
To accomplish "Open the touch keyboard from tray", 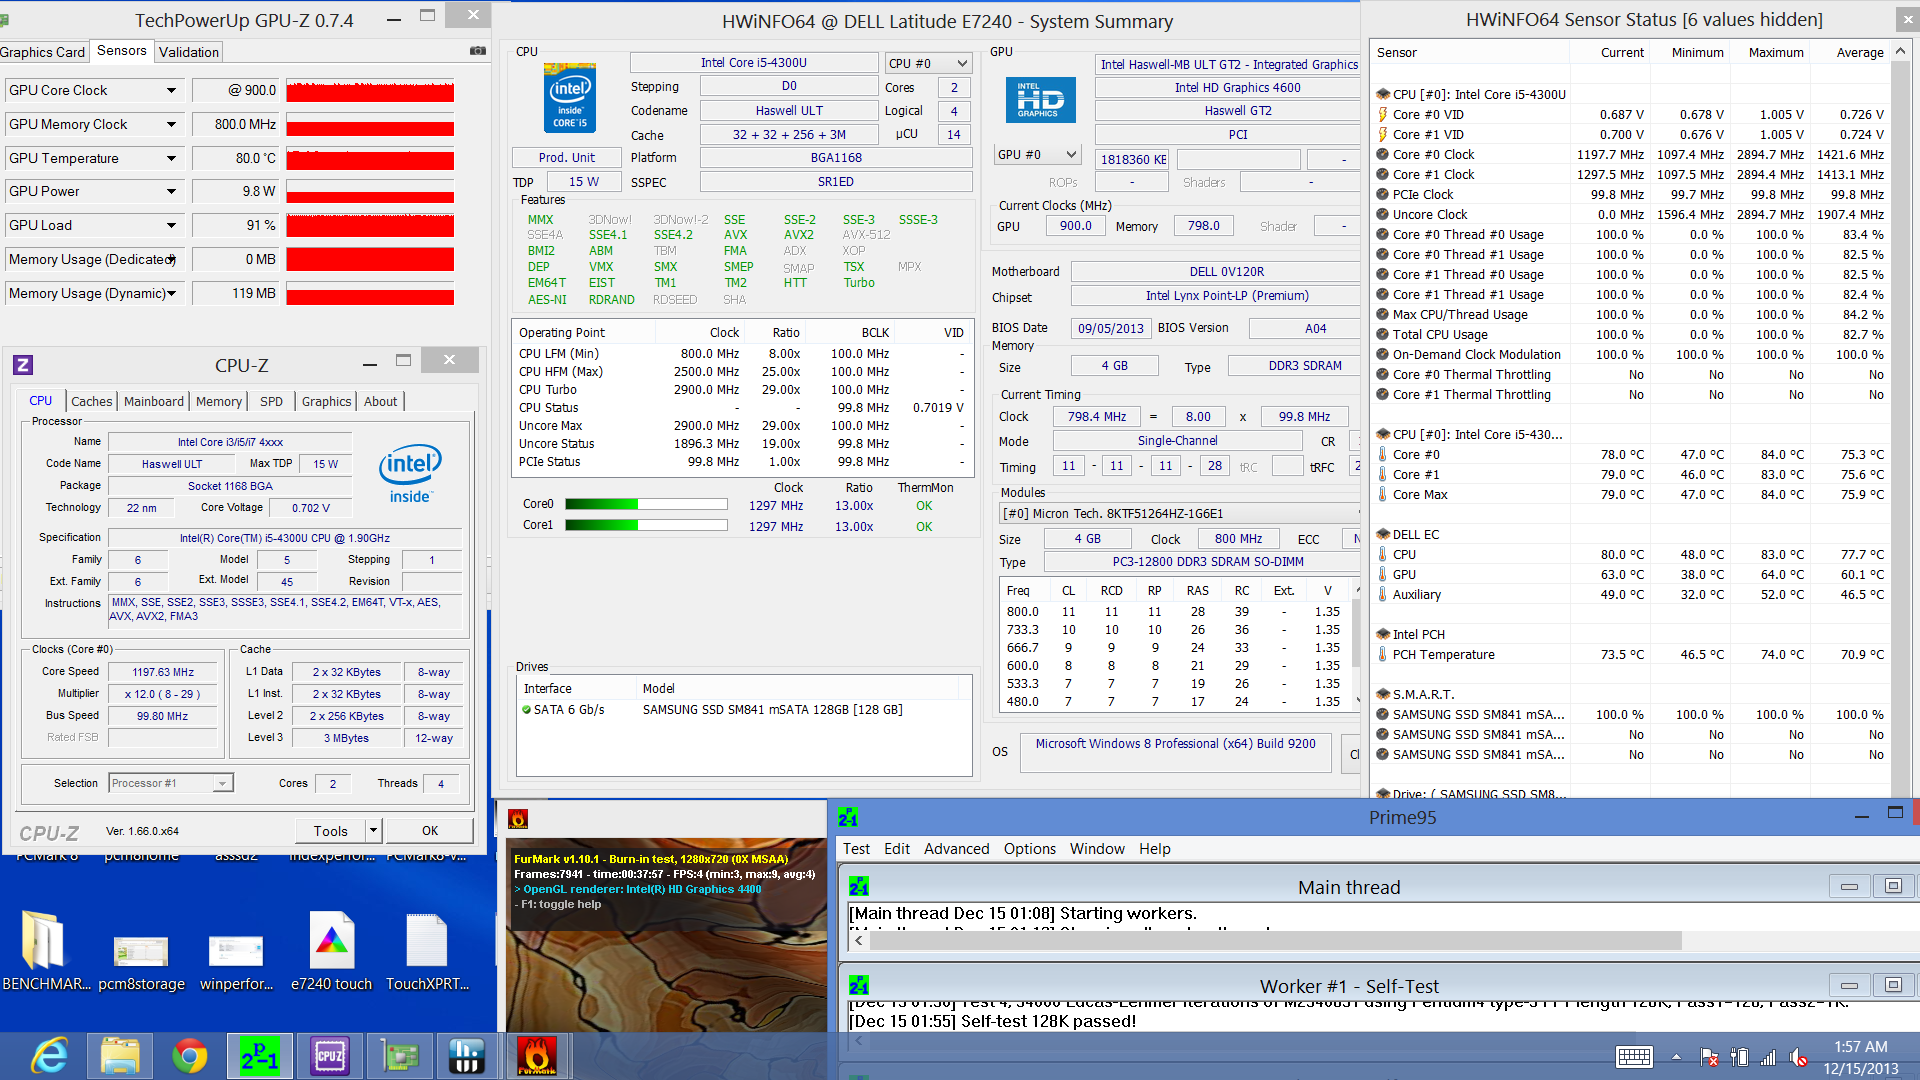I will tap(1634, 1057).
